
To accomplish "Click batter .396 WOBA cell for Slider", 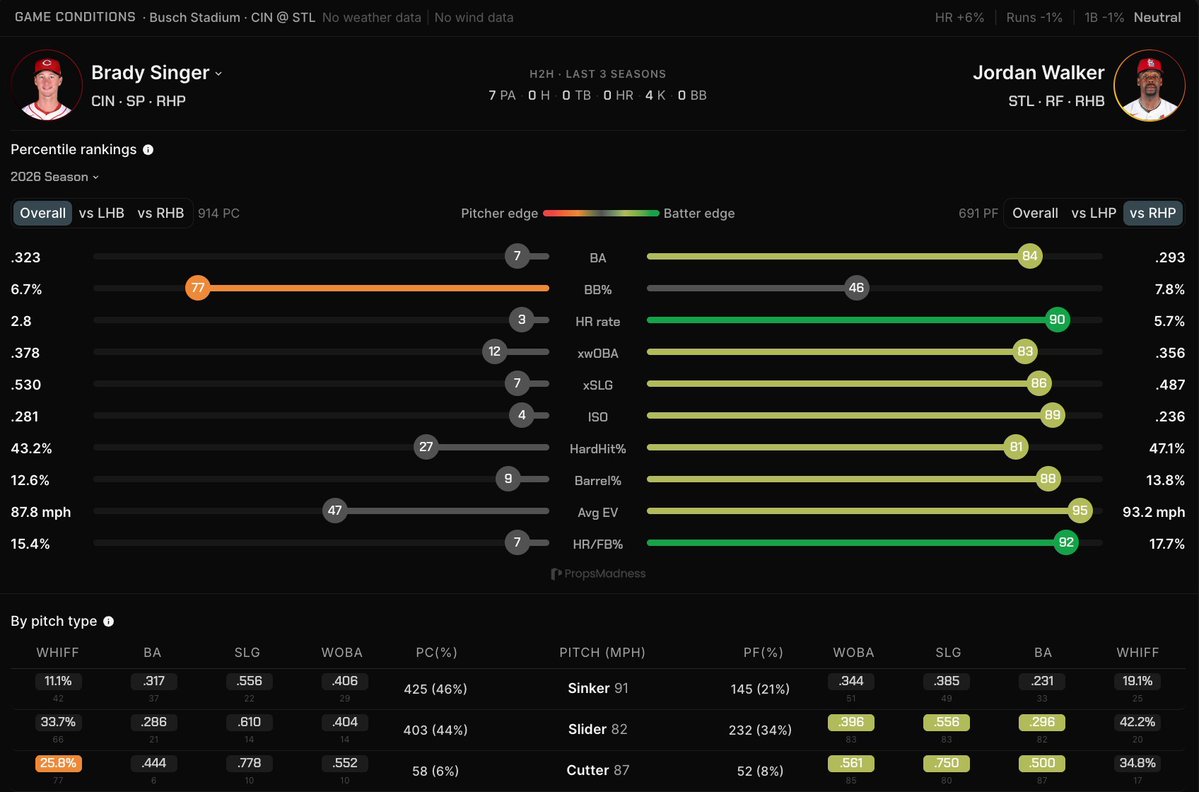I will click(x=851, y=722).
